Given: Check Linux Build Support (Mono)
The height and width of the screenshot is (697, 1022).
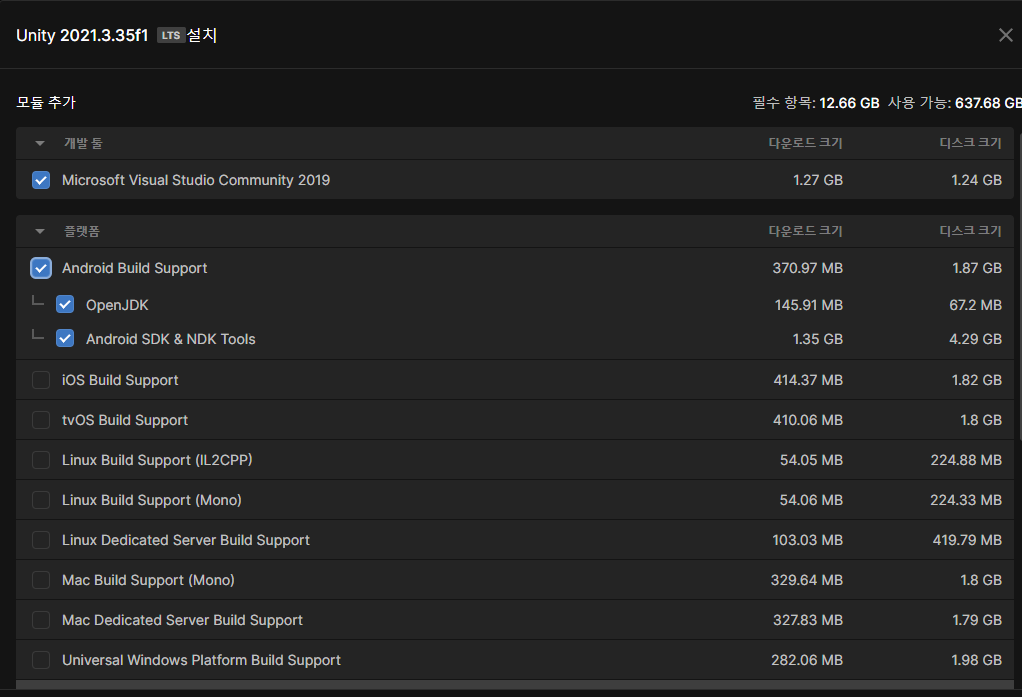Looking at the screenshot, I should coord(41,500).
